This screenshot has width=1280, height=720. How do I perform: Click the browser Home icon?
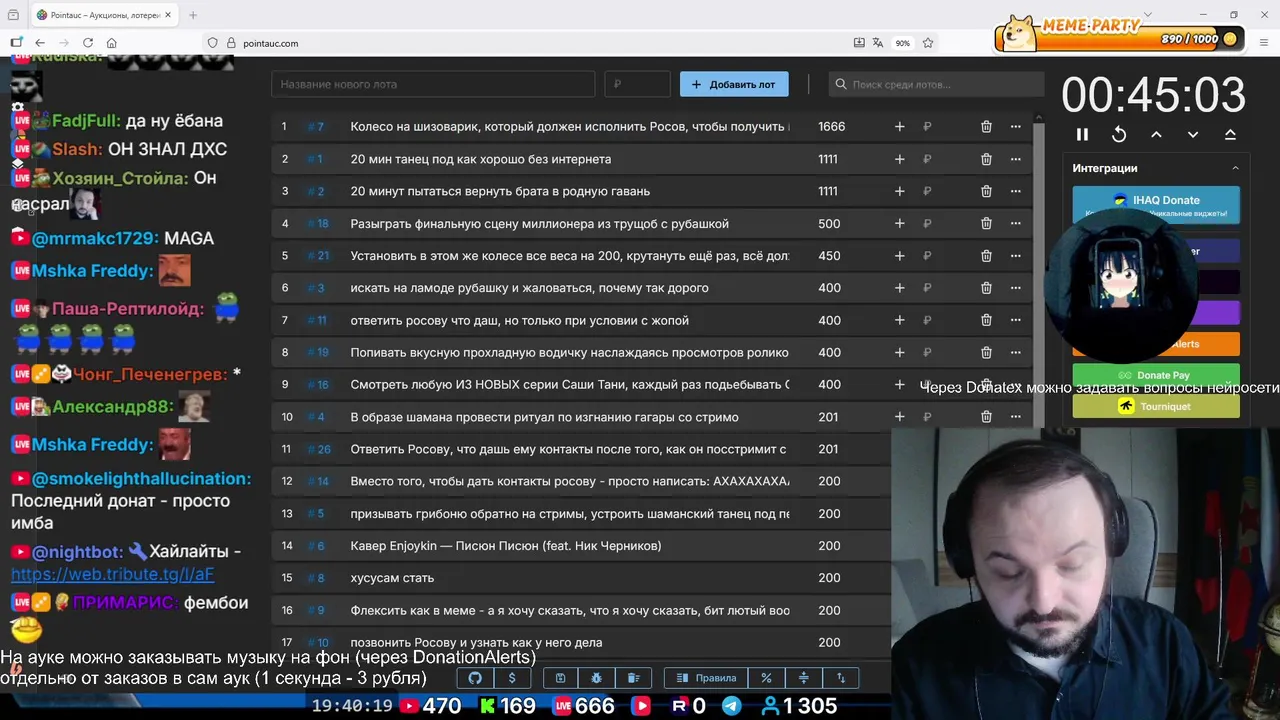coord(112,43)
